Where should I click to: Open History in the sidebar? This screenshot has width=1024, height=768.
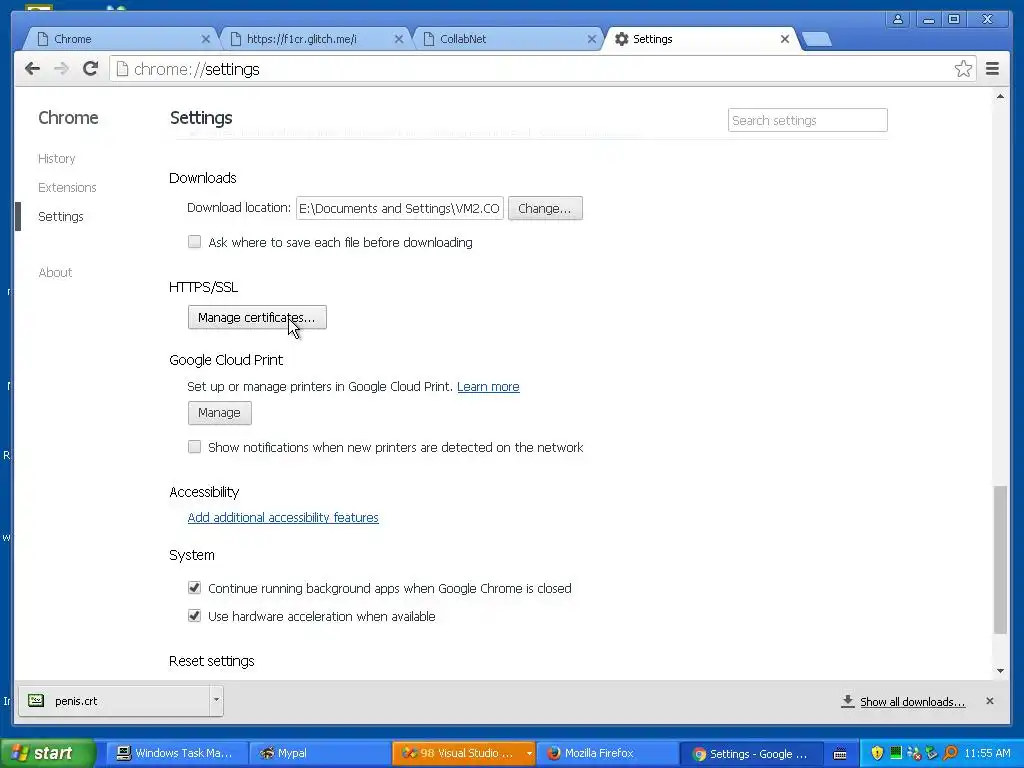point(56,159)
